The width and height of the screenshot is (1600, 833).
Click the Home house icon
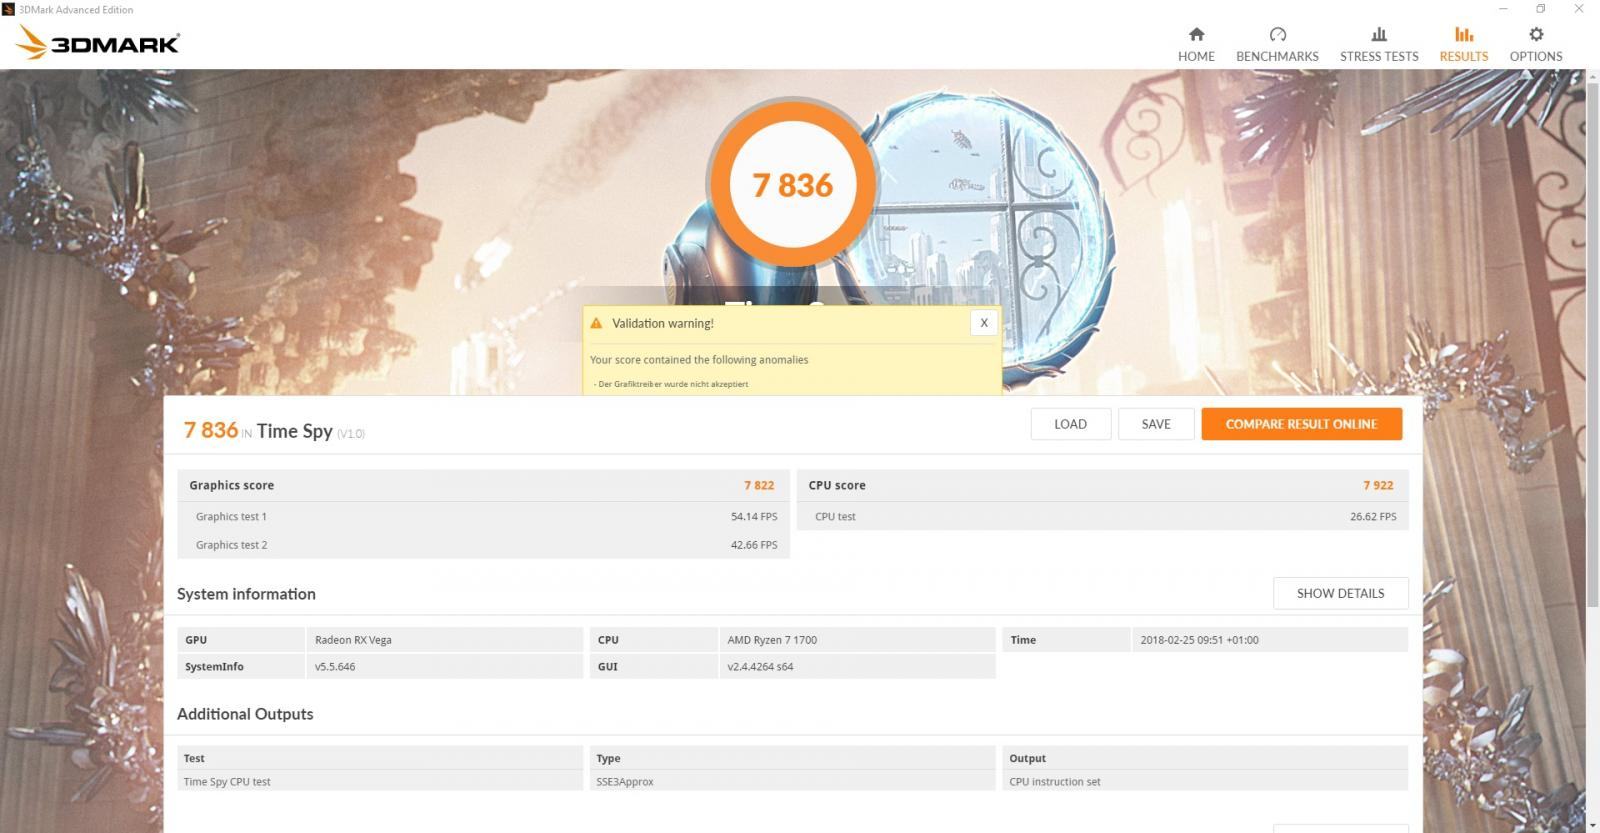click(1196, 34)
